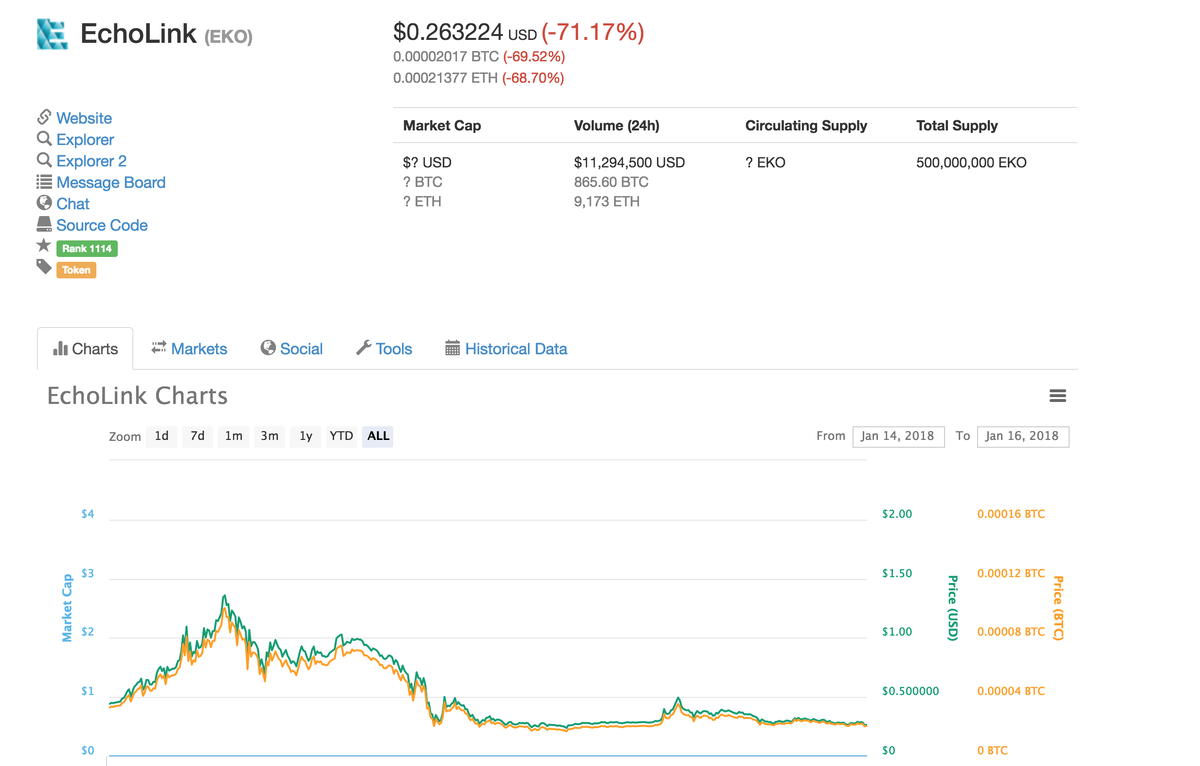Click the Volume (24h) column header

click(x=617, y=126)
